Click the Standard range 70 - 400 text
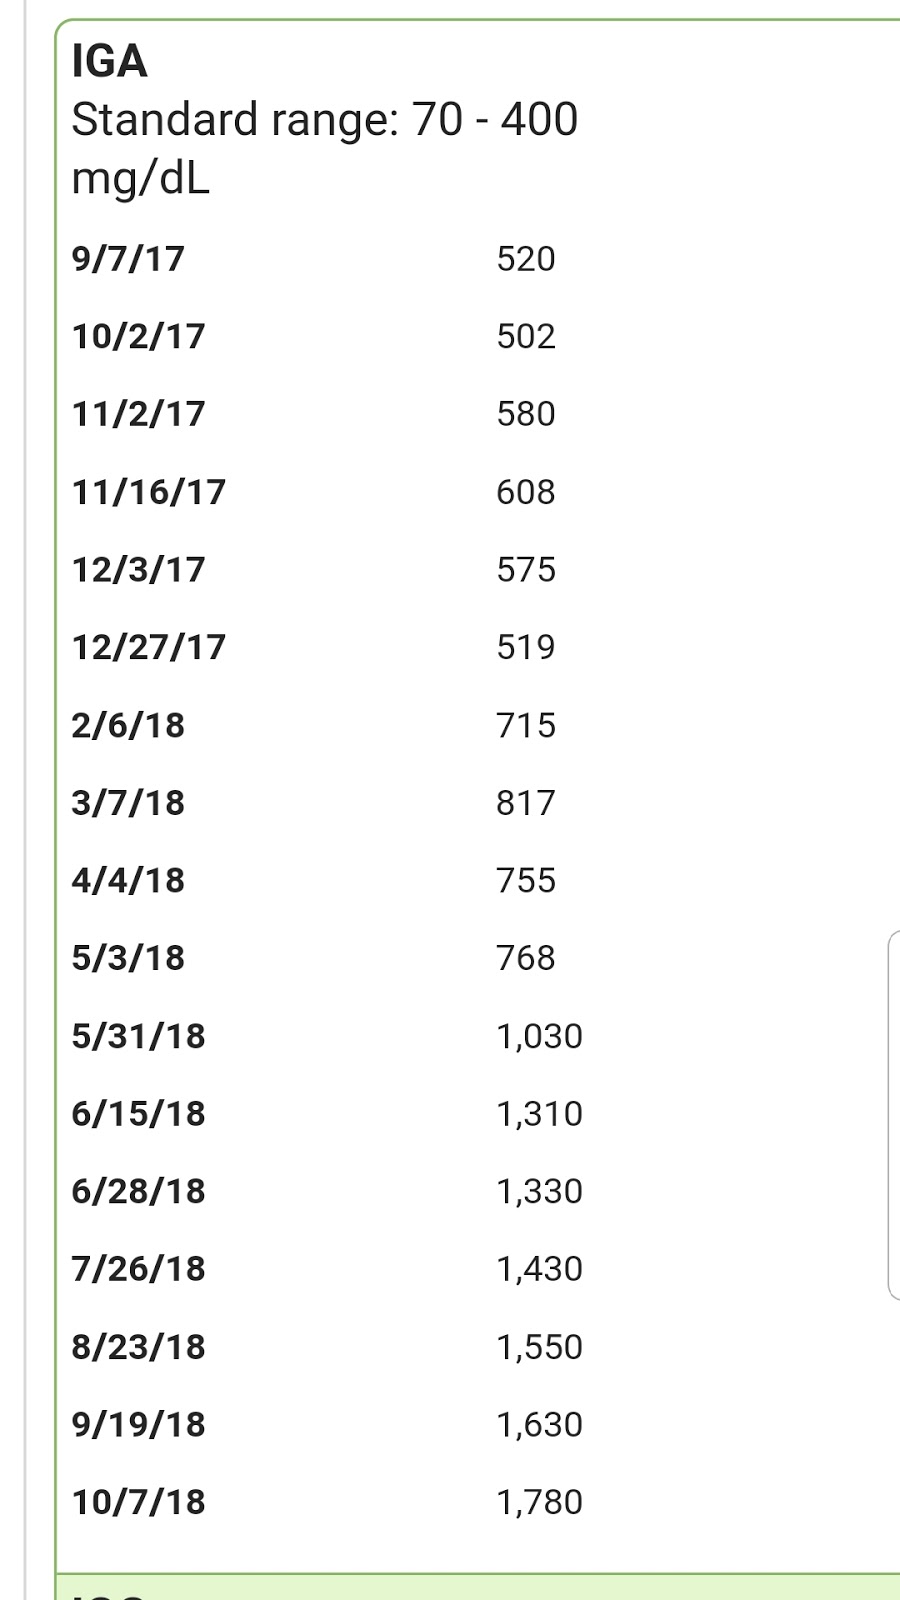 324,121
